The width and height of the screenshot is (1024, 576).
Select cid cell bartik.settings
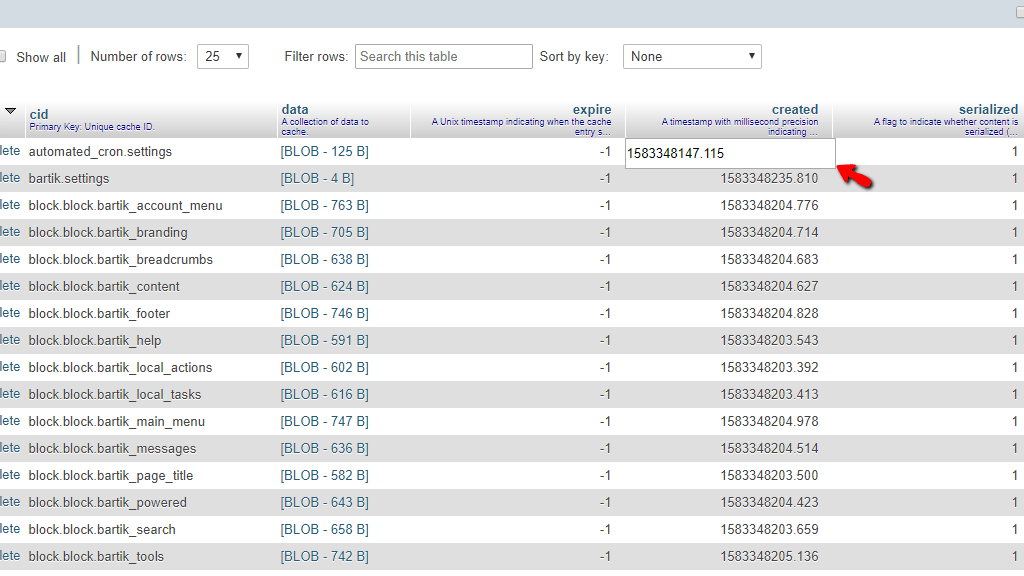(x=69, y=178)
